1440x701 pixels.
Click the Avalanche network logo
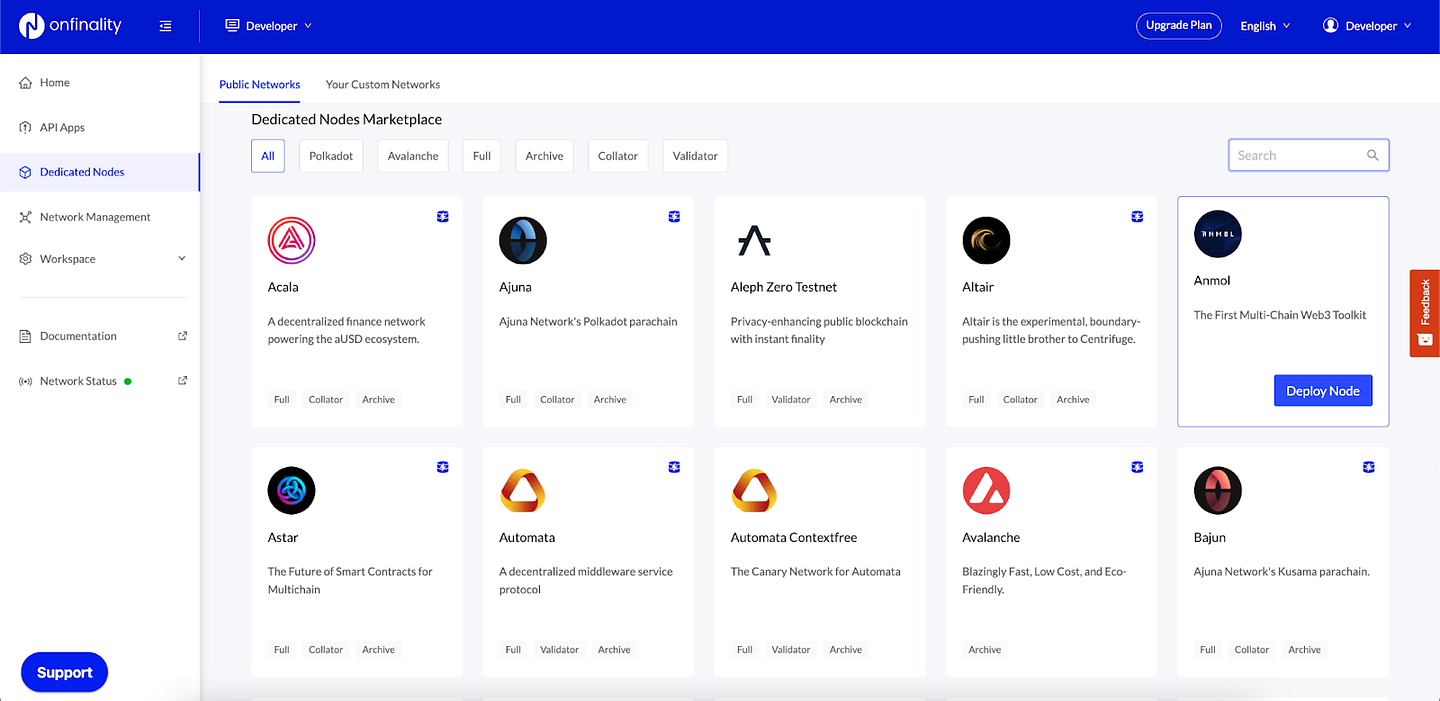pos(986,491)
